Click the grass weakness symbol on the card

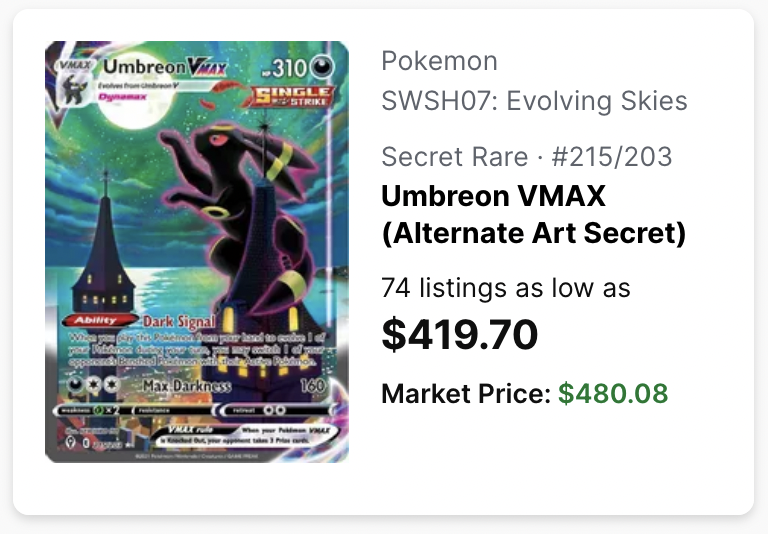tap(97, 411)
